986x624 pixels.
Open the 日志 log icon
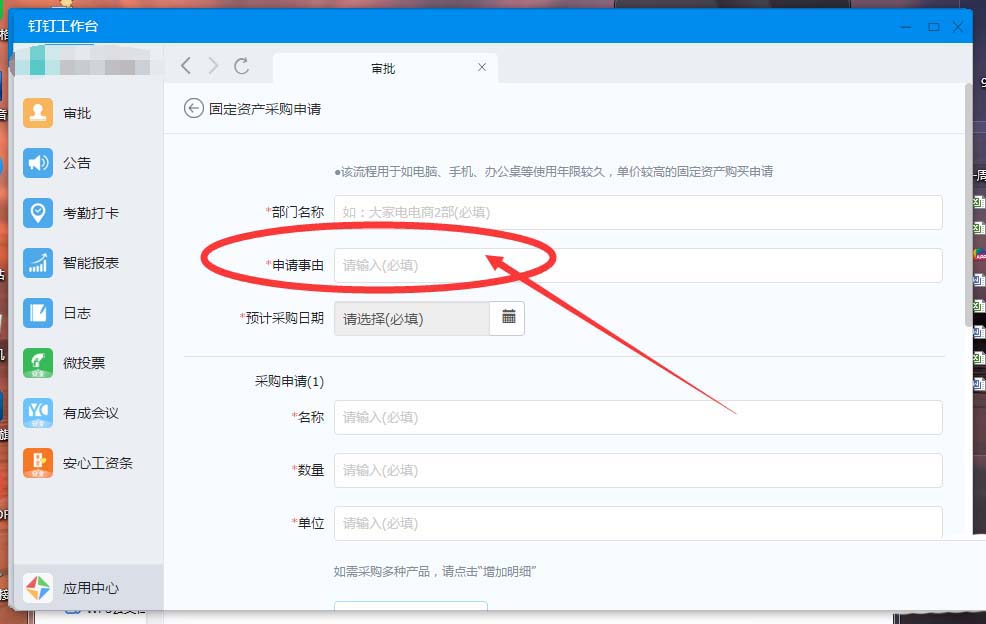click(38, 313)
